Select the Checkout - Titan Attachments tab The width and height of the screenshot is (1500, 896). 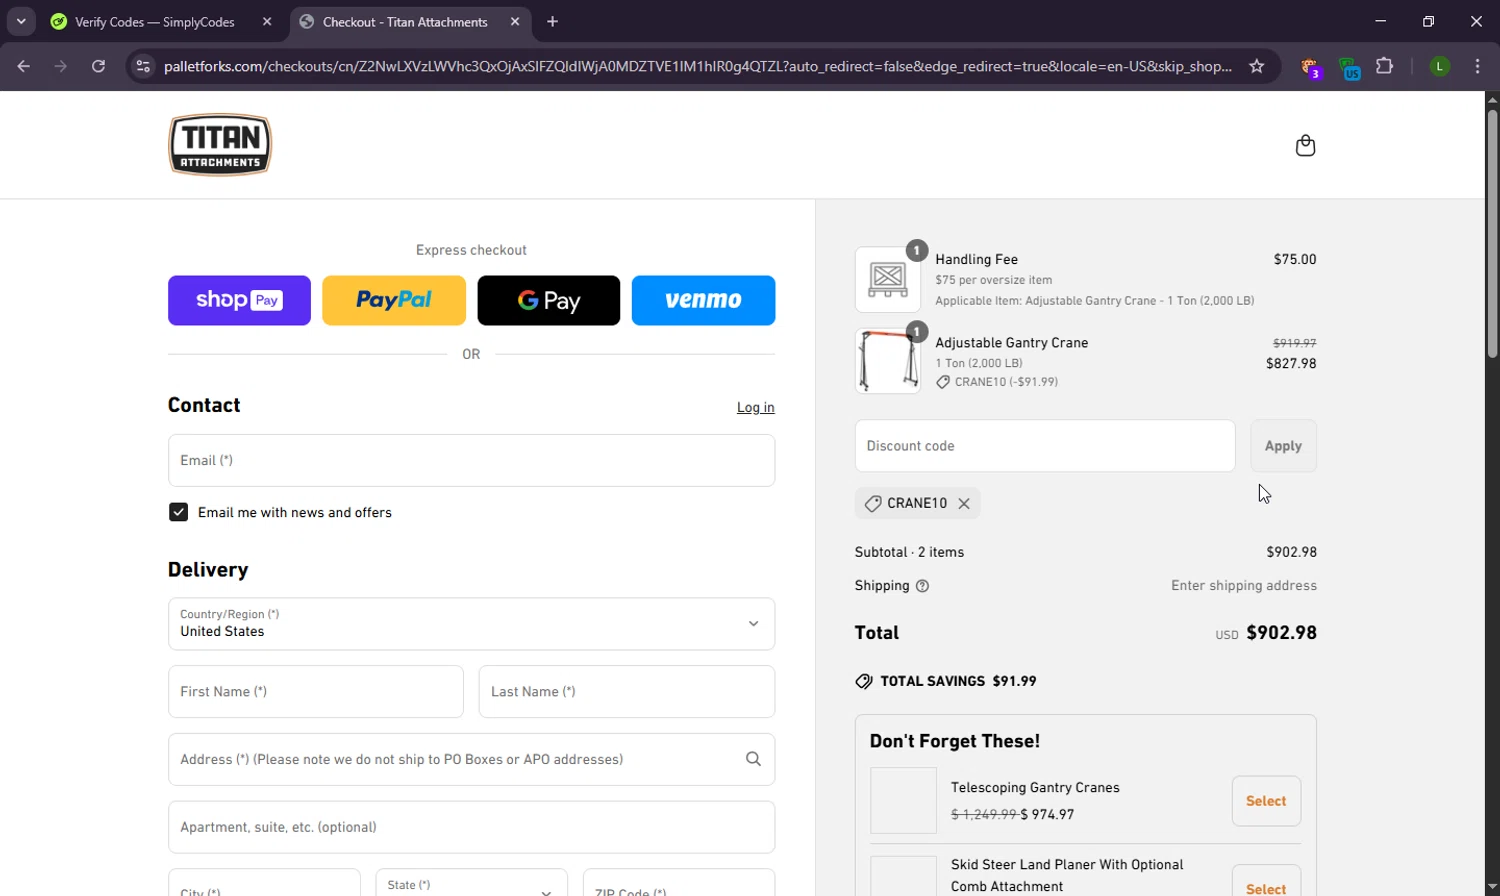click(405, 22)
